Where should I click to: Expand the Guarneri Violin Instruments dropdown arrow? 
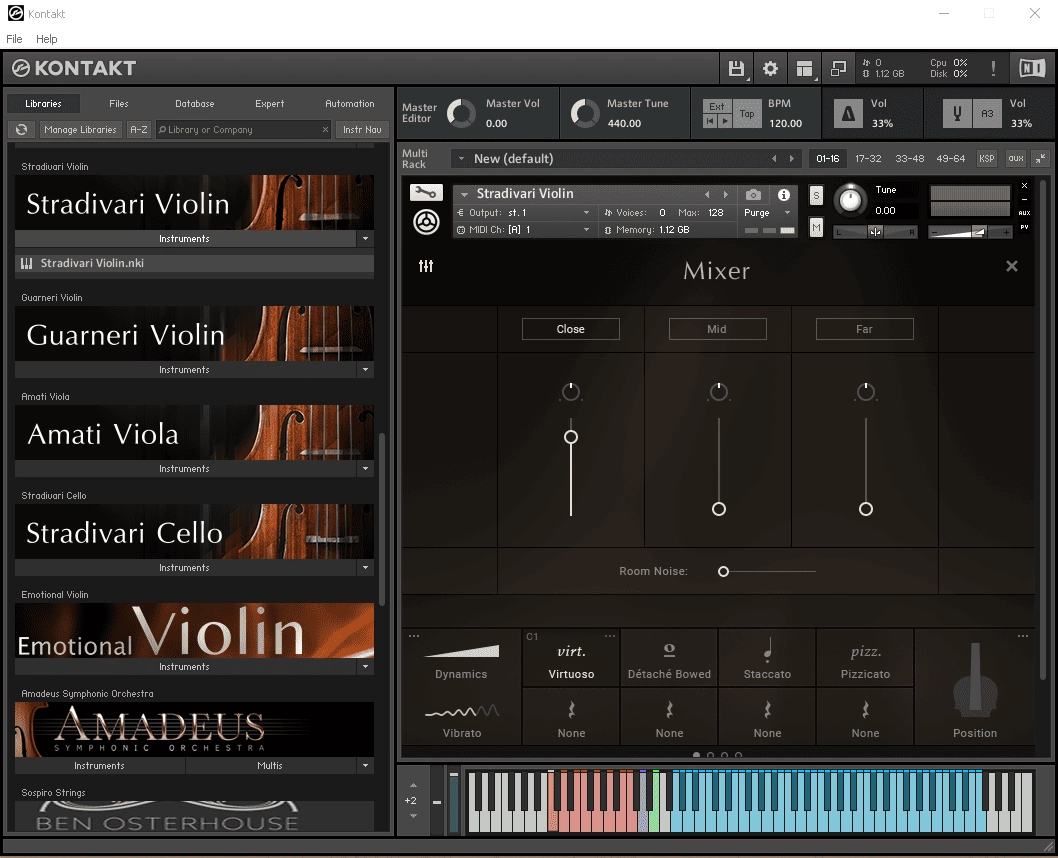coord(365,370)
